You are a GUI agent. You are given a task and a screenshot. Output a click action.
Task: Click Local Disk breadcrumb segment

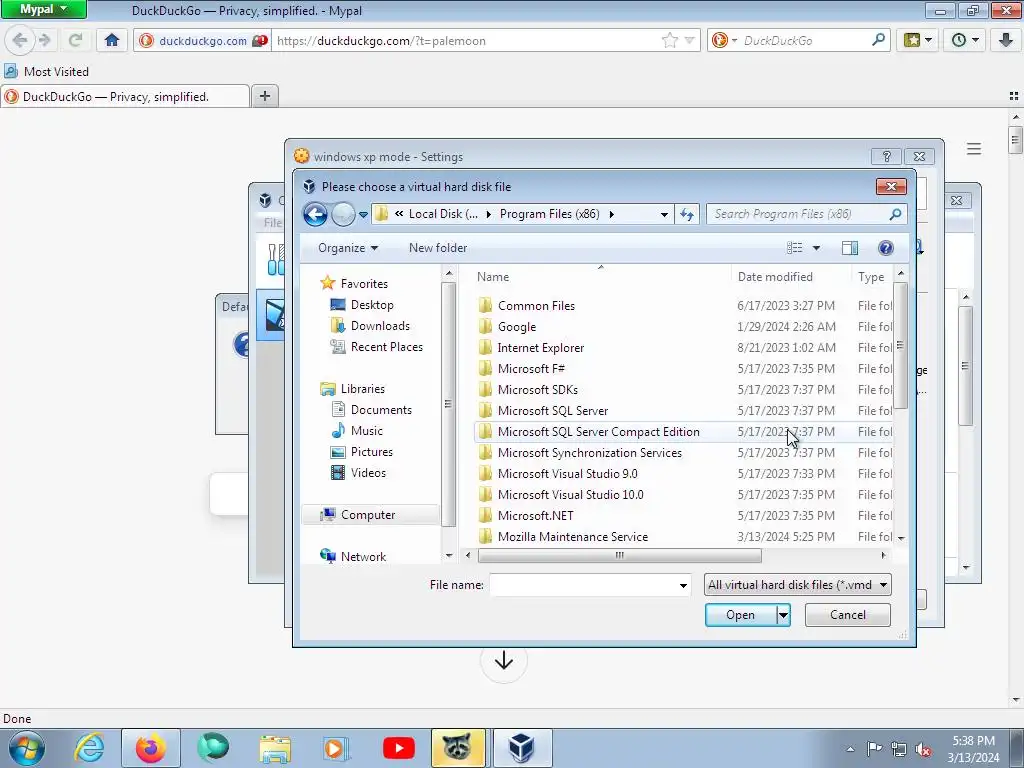443,214
